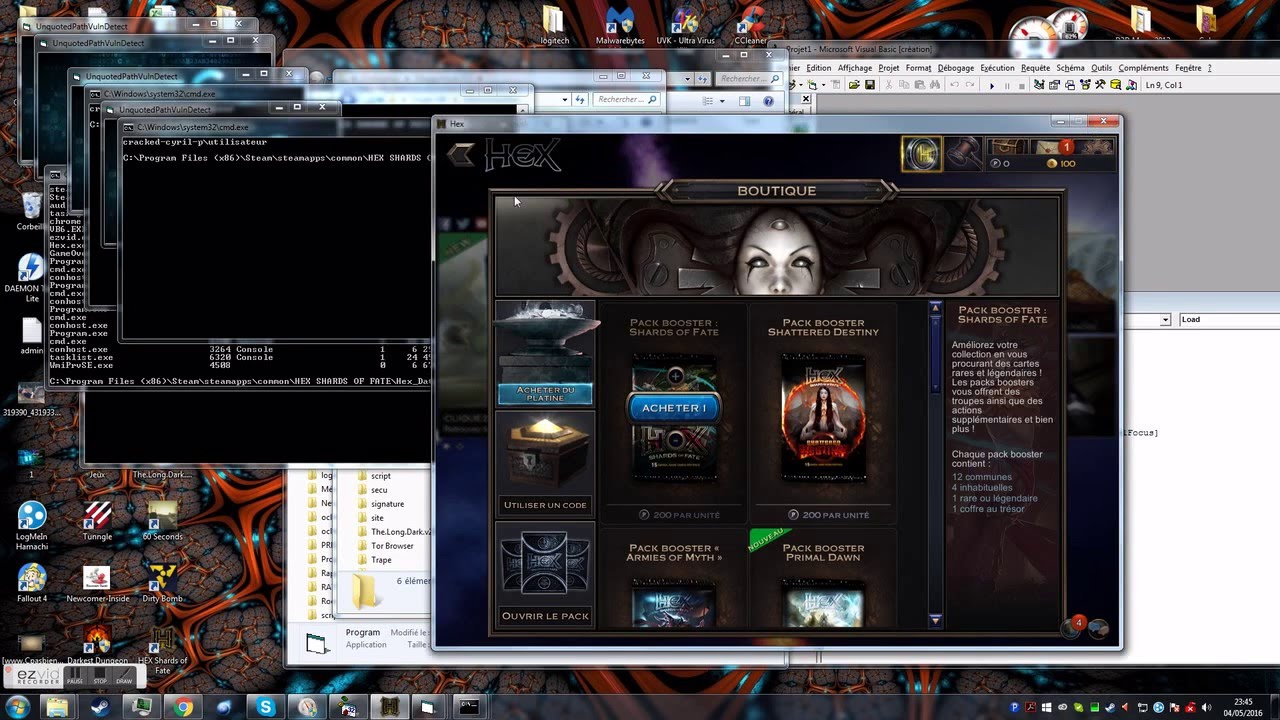
Task: Select the 60 Seconds desktop shortcut
Action: [x=162, y=521]
